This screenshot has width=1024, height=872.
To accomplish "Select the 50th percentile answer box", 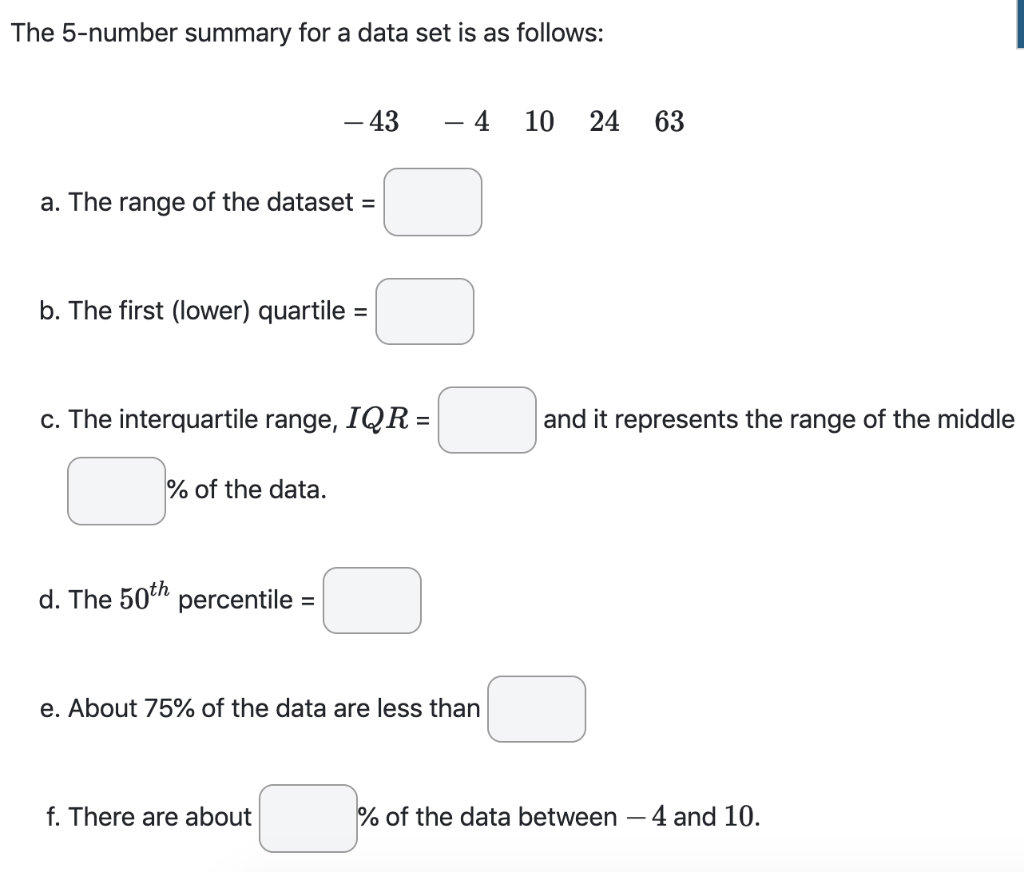I will point(371,599).
